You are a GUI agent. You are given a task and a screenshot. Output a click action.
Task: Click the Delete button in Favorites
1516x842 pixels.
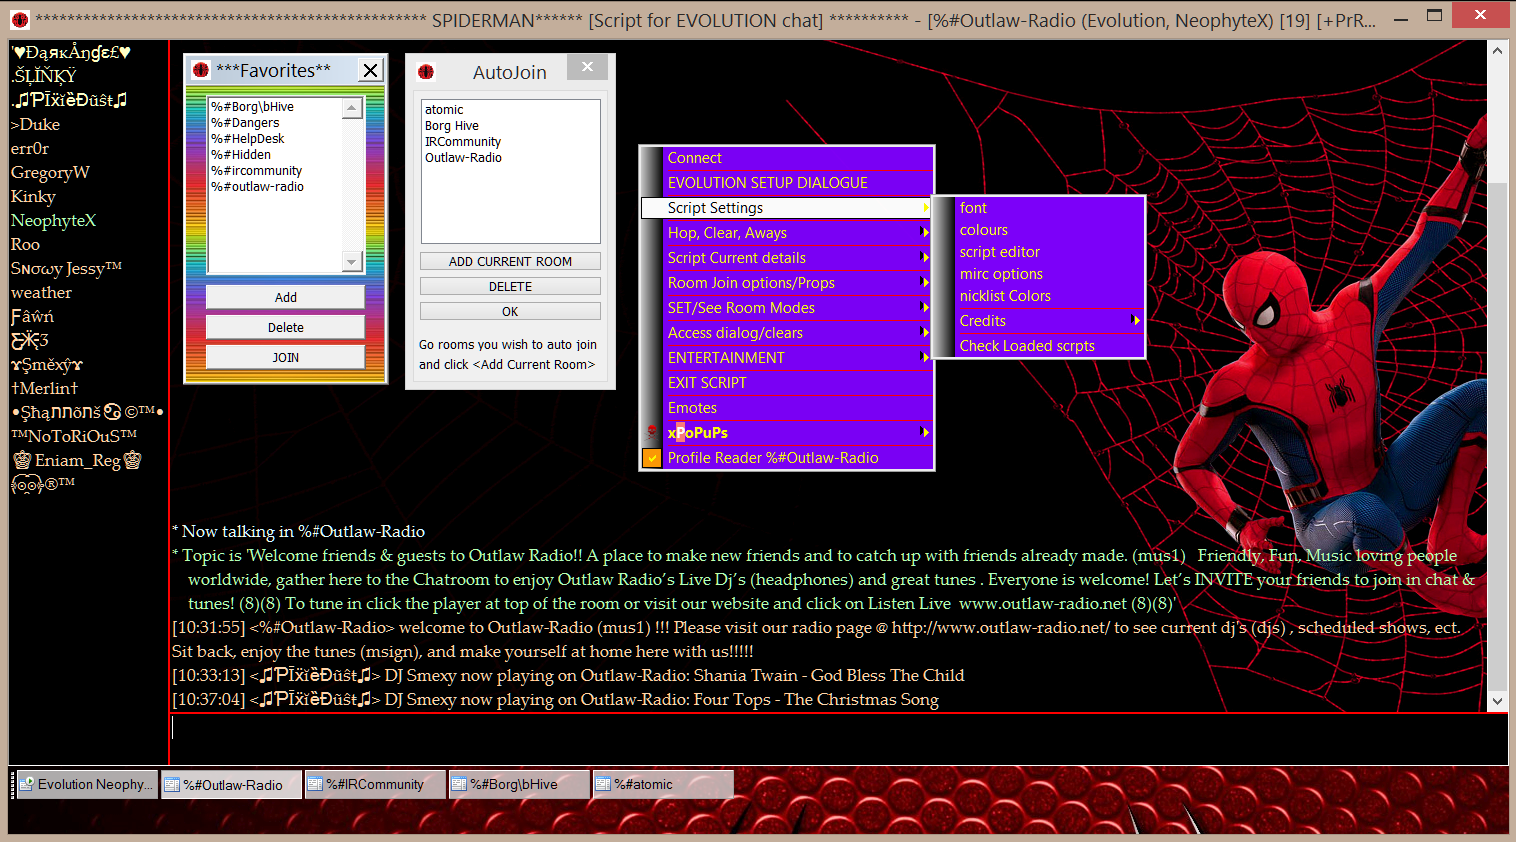click(285, 327)
